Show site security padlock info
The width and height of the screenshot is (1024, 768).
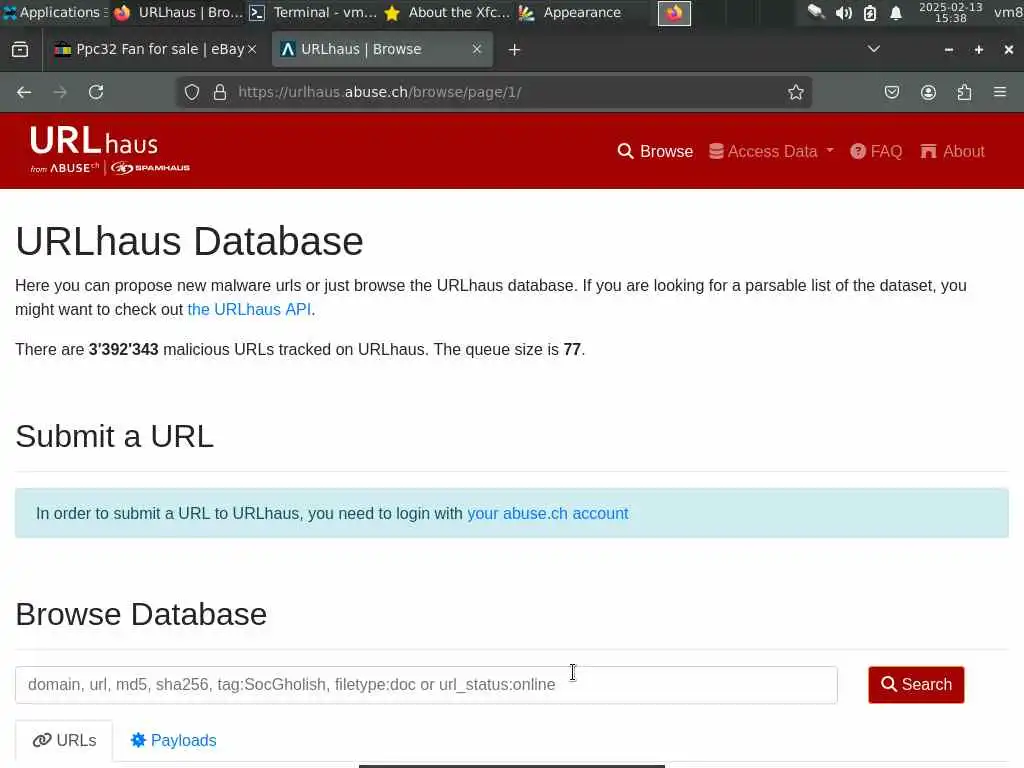click(x=220, y=92)
